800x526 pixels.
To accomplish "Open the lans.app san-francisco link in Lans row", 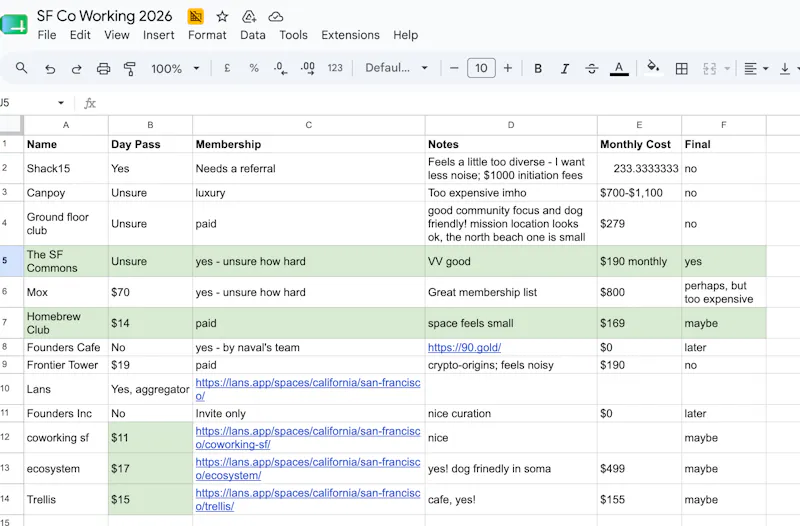I will (x=308, y=389).
